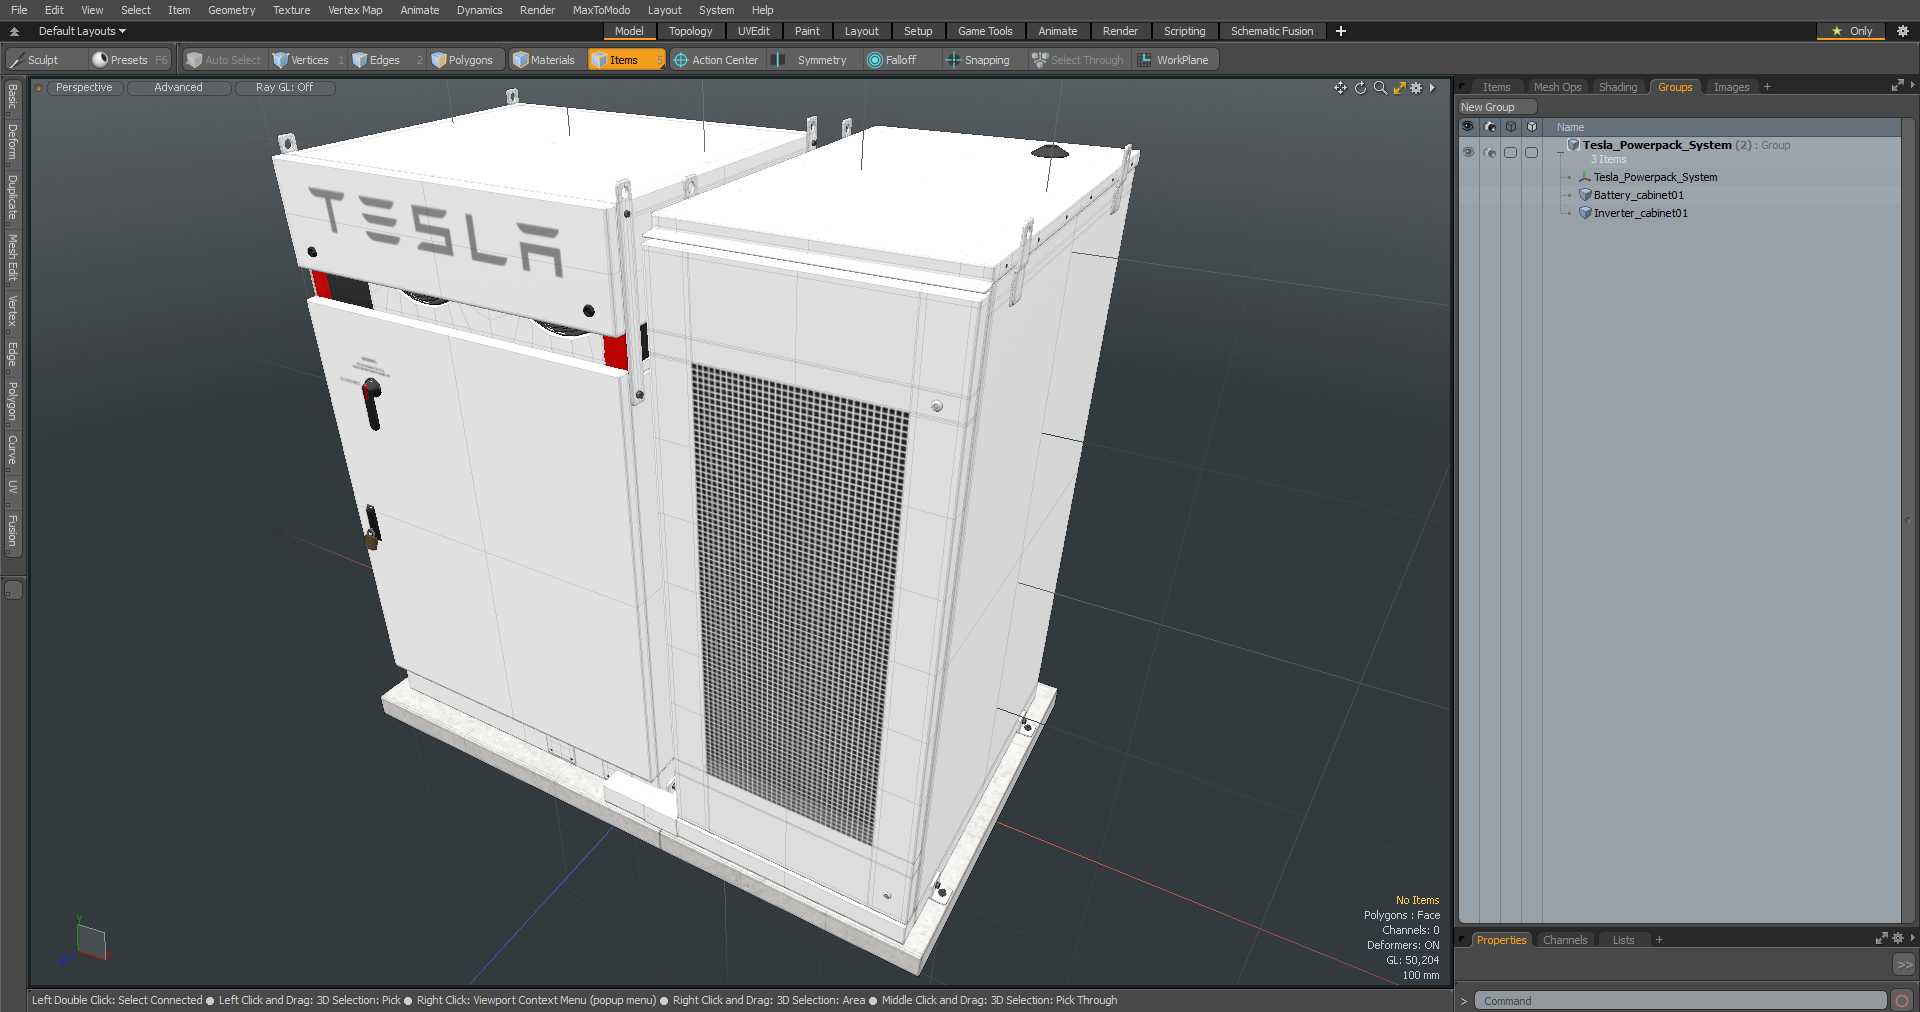Click the viewport rotate icon
The width and height of the screenshot is (1920, 1012).
1360,88
